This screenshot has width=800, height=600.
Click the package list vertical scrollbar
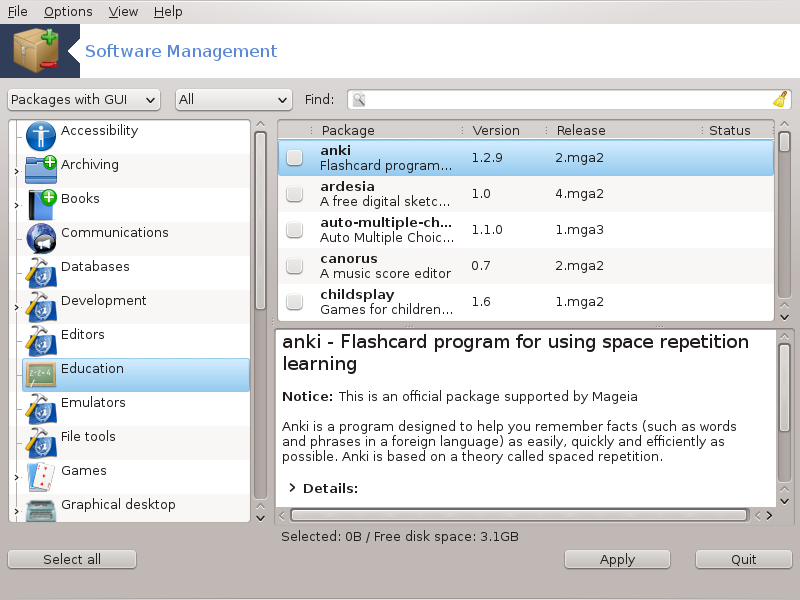pos(784,141)
